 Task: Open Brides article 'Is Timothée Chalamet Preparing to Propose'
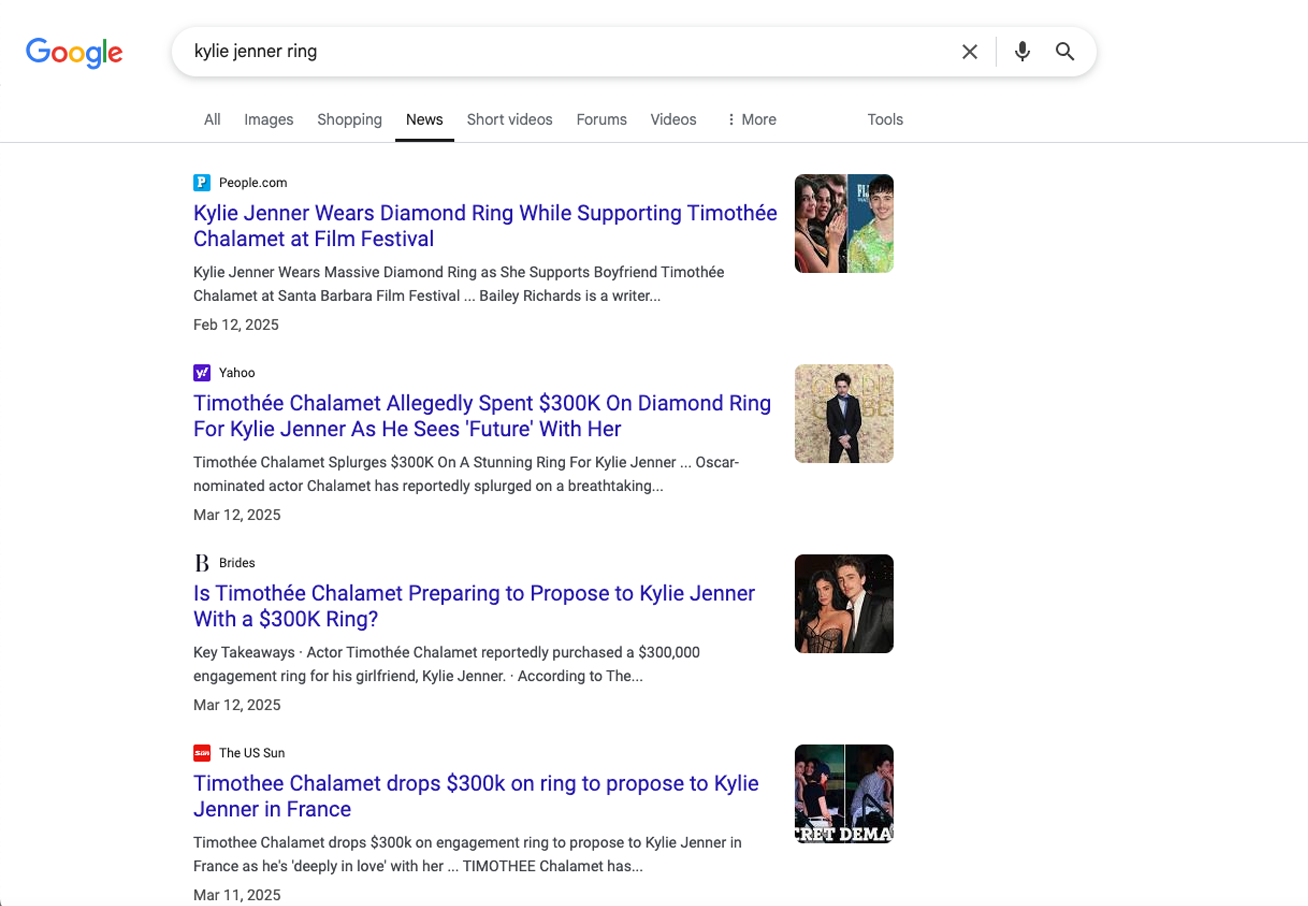[474, 606]
